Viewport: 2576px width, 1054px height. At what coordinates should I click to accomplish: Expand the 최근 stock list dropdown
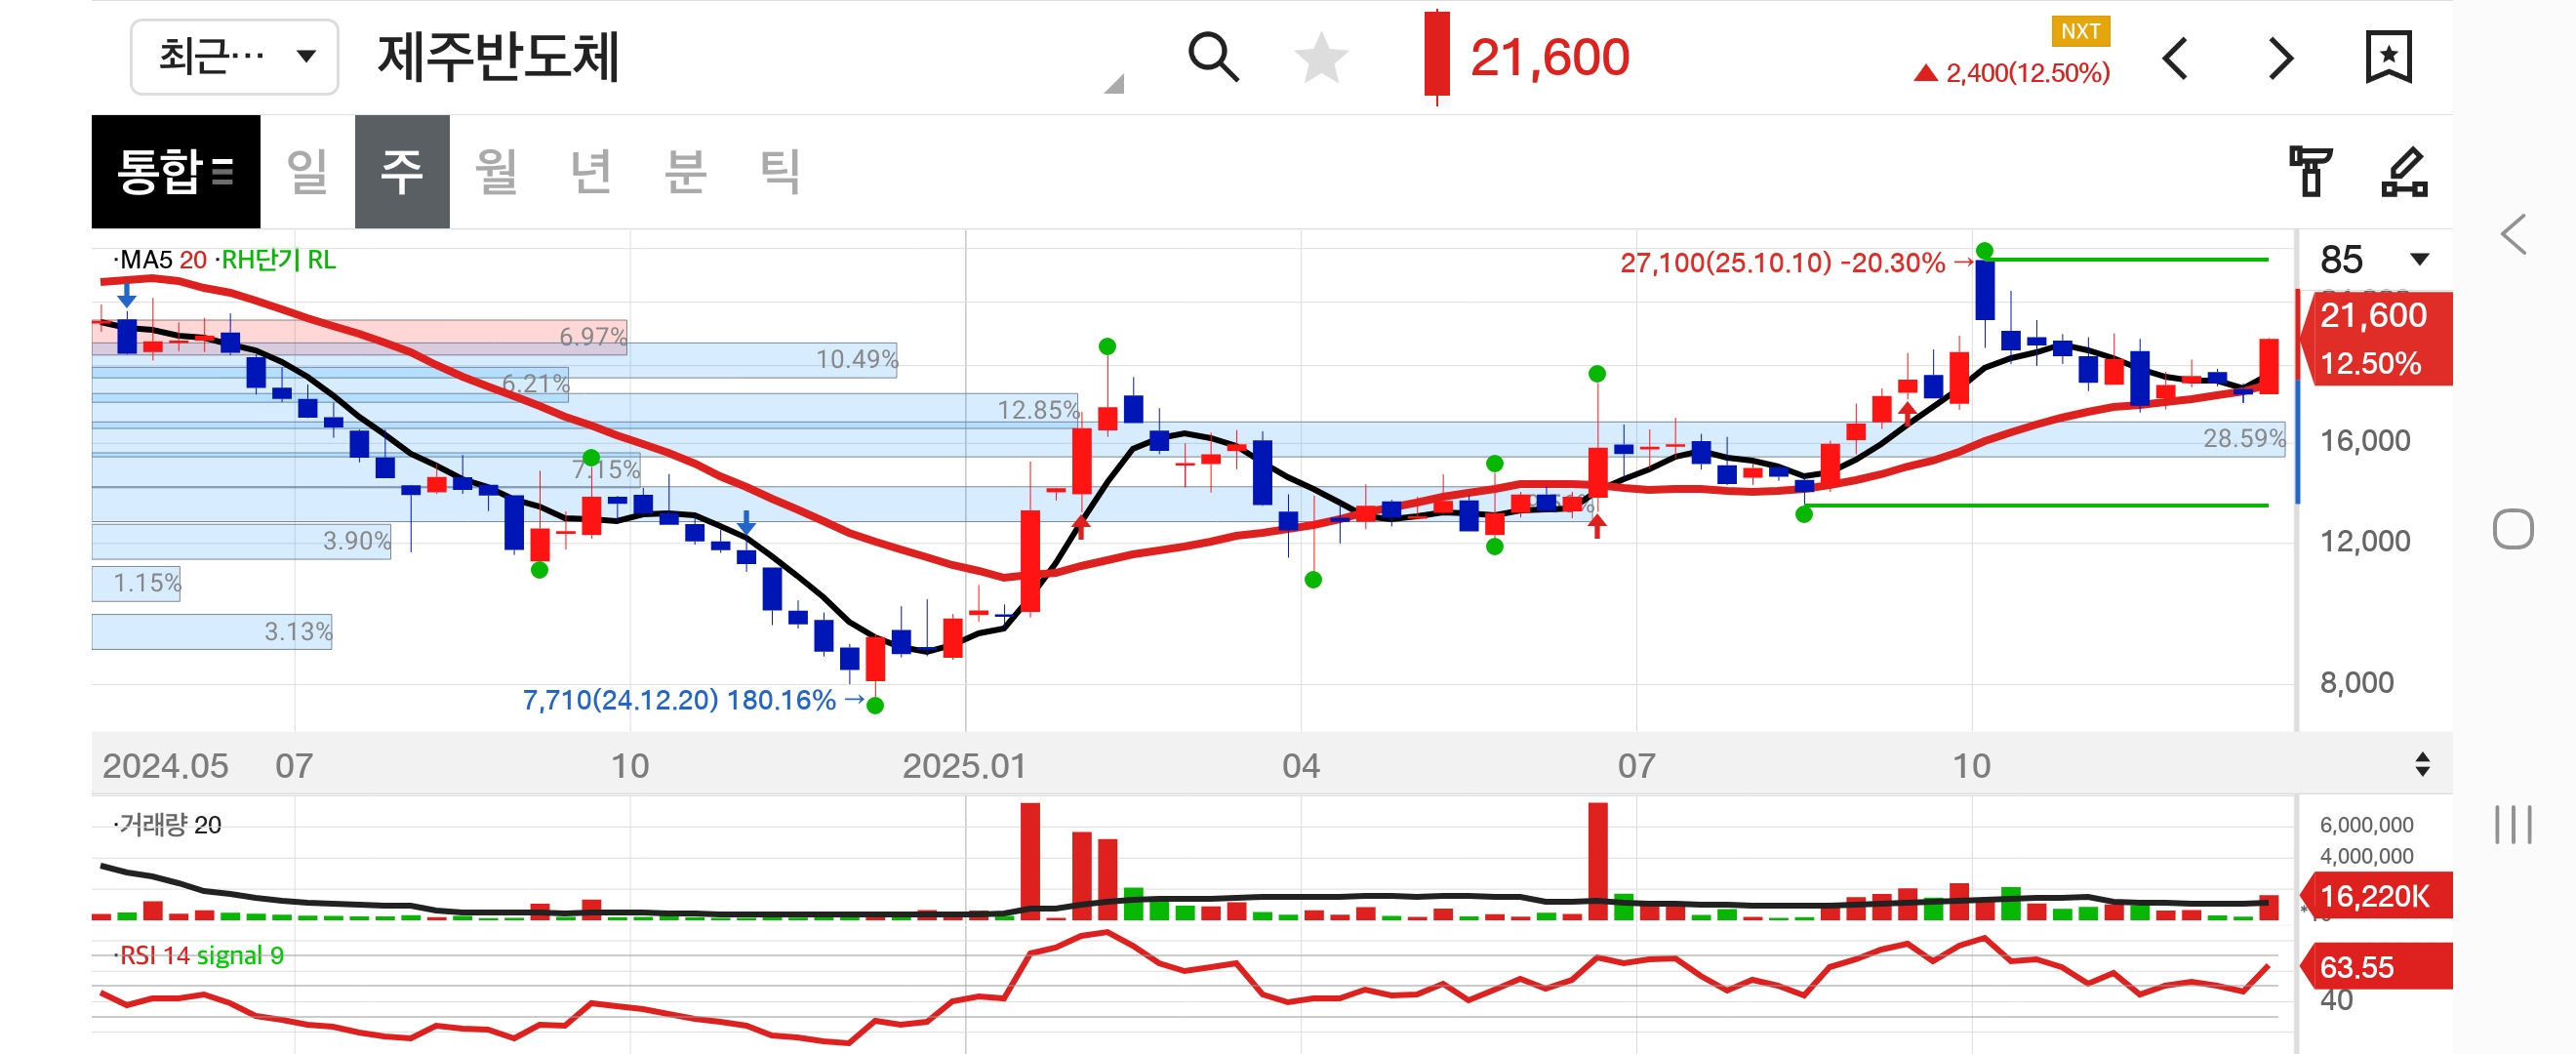[x=234, y=57]
